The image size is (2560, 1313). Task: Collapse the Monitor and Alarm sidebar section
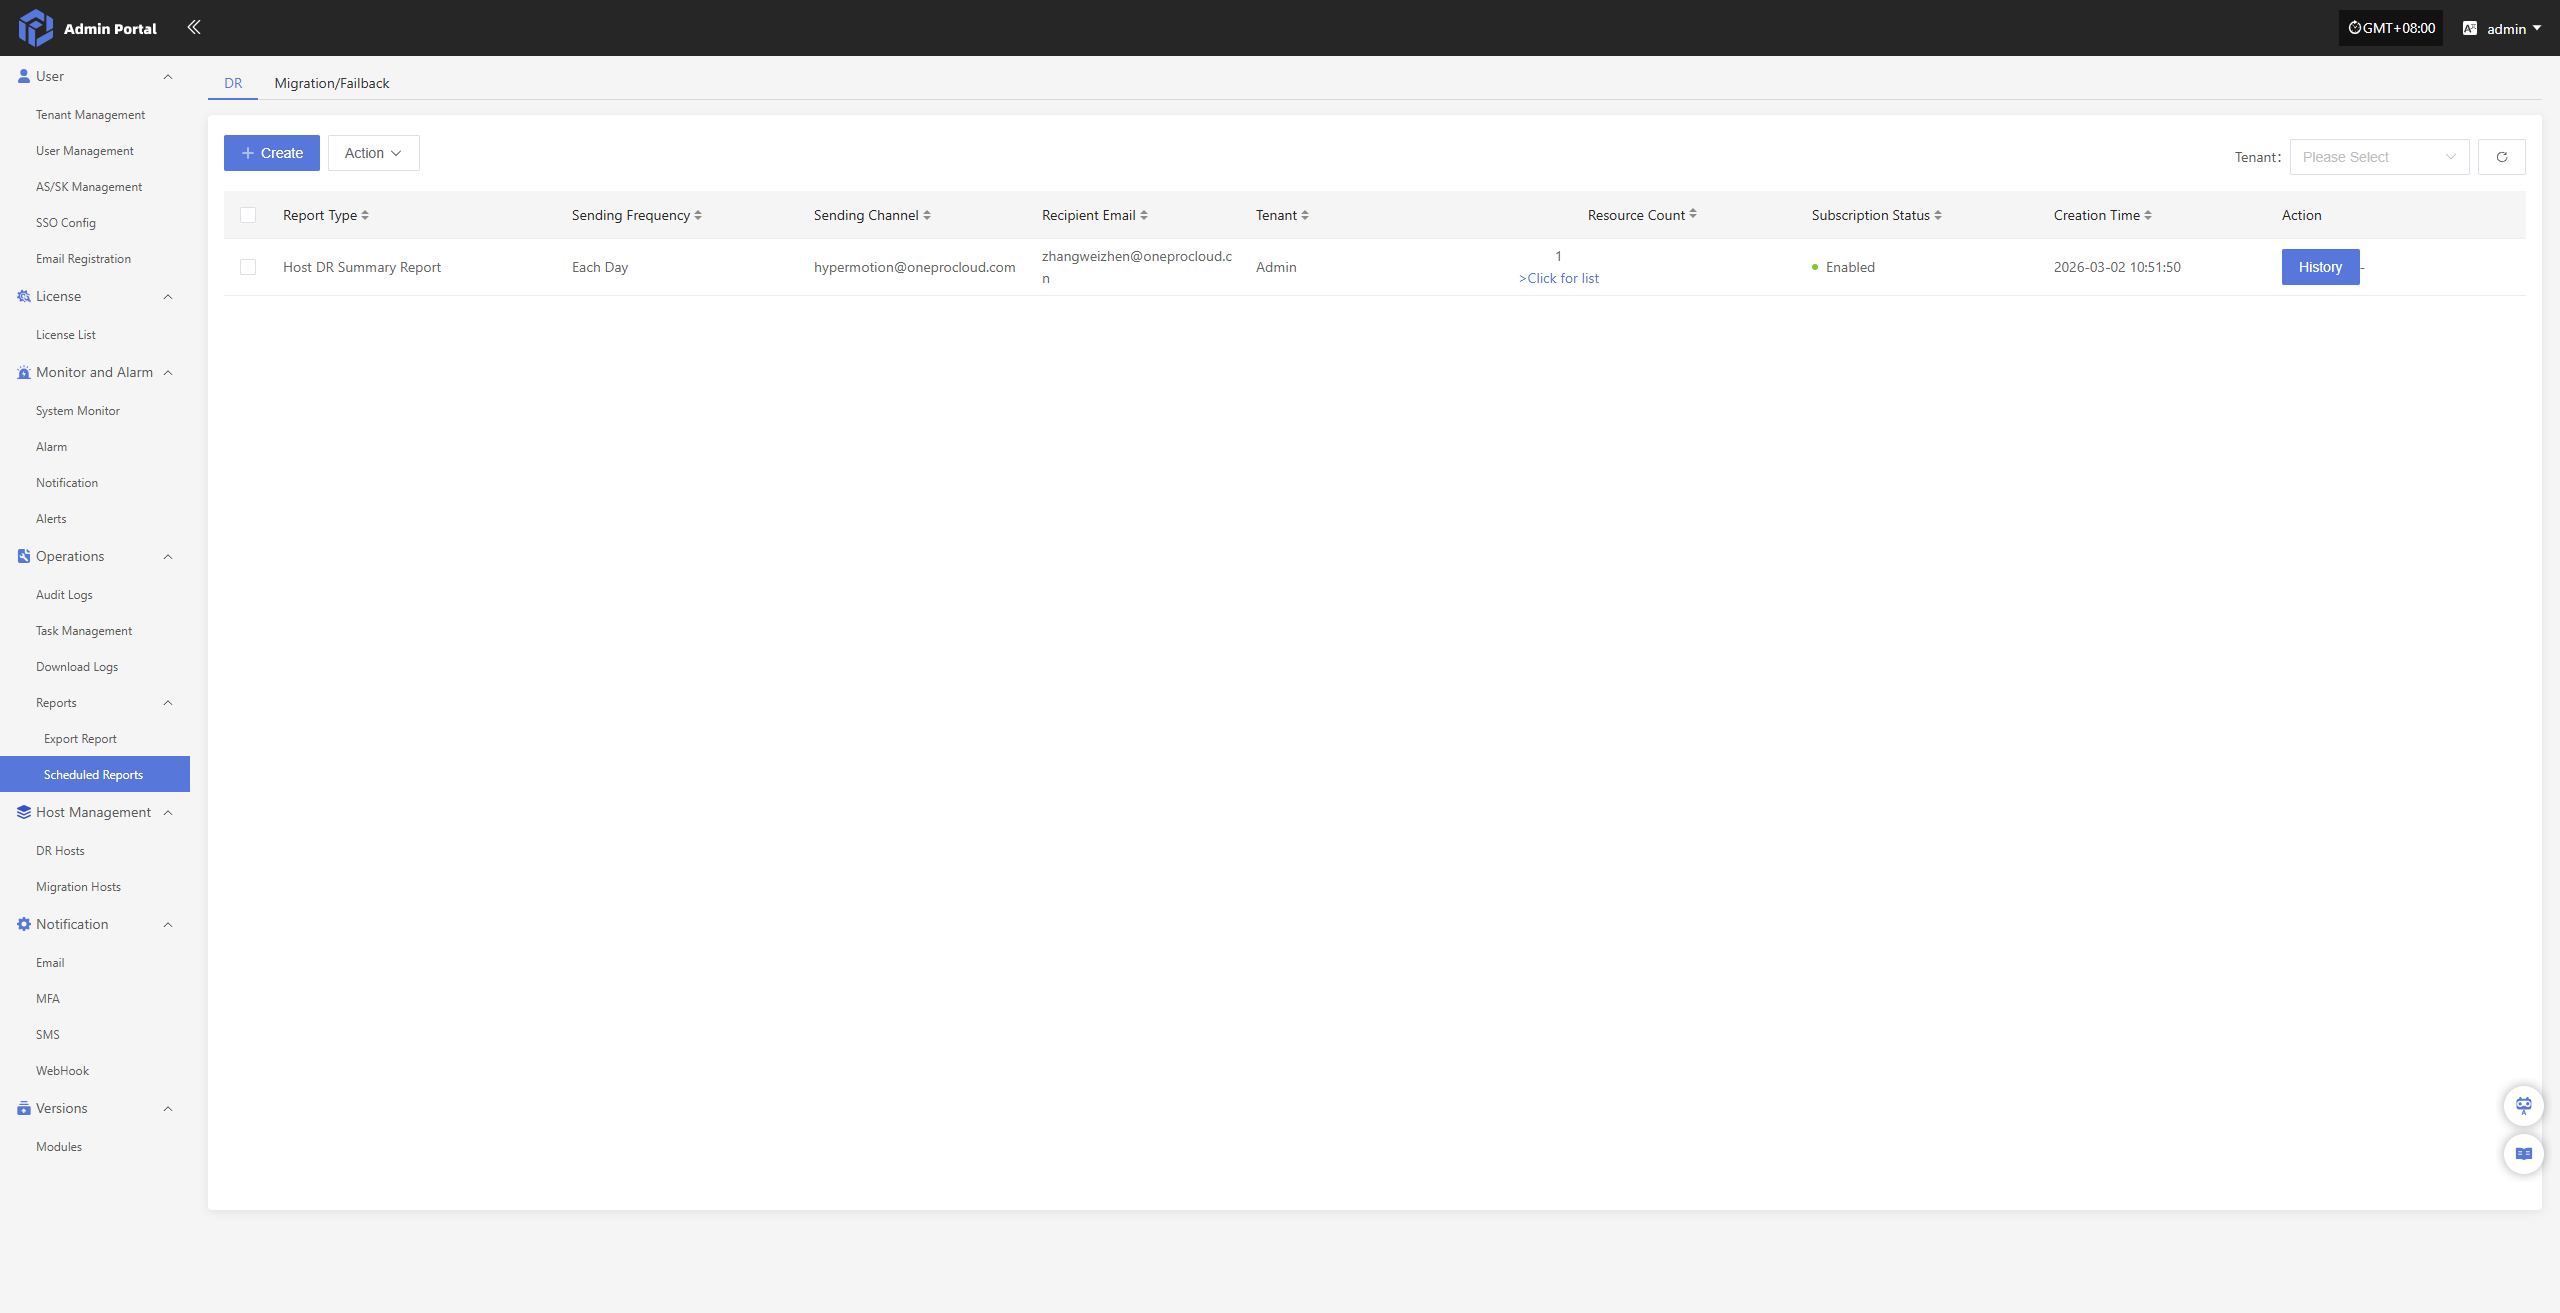tap(168, 373)
